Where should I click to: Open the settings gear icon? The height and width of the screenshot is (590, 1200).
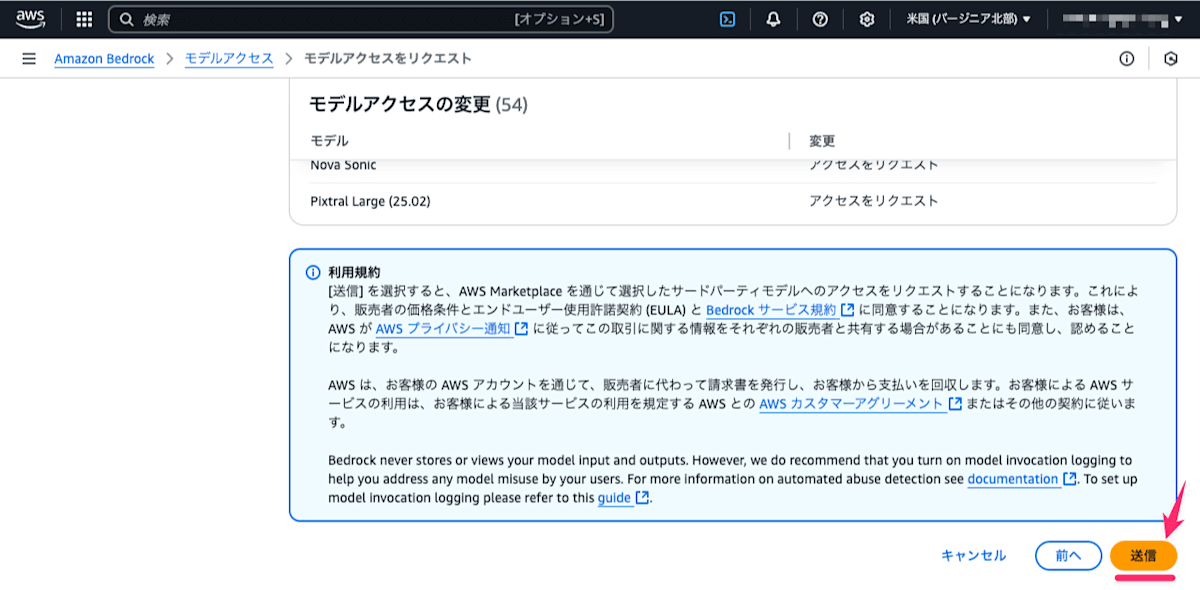coord(867,19)
